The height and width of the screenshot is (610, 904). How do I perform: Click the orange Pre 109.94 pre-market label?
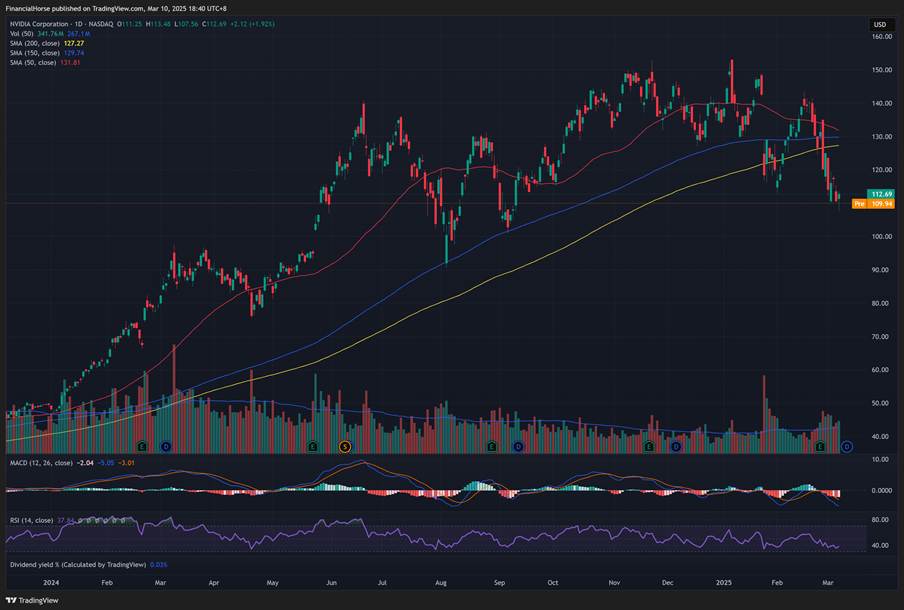tap(873, 204)
